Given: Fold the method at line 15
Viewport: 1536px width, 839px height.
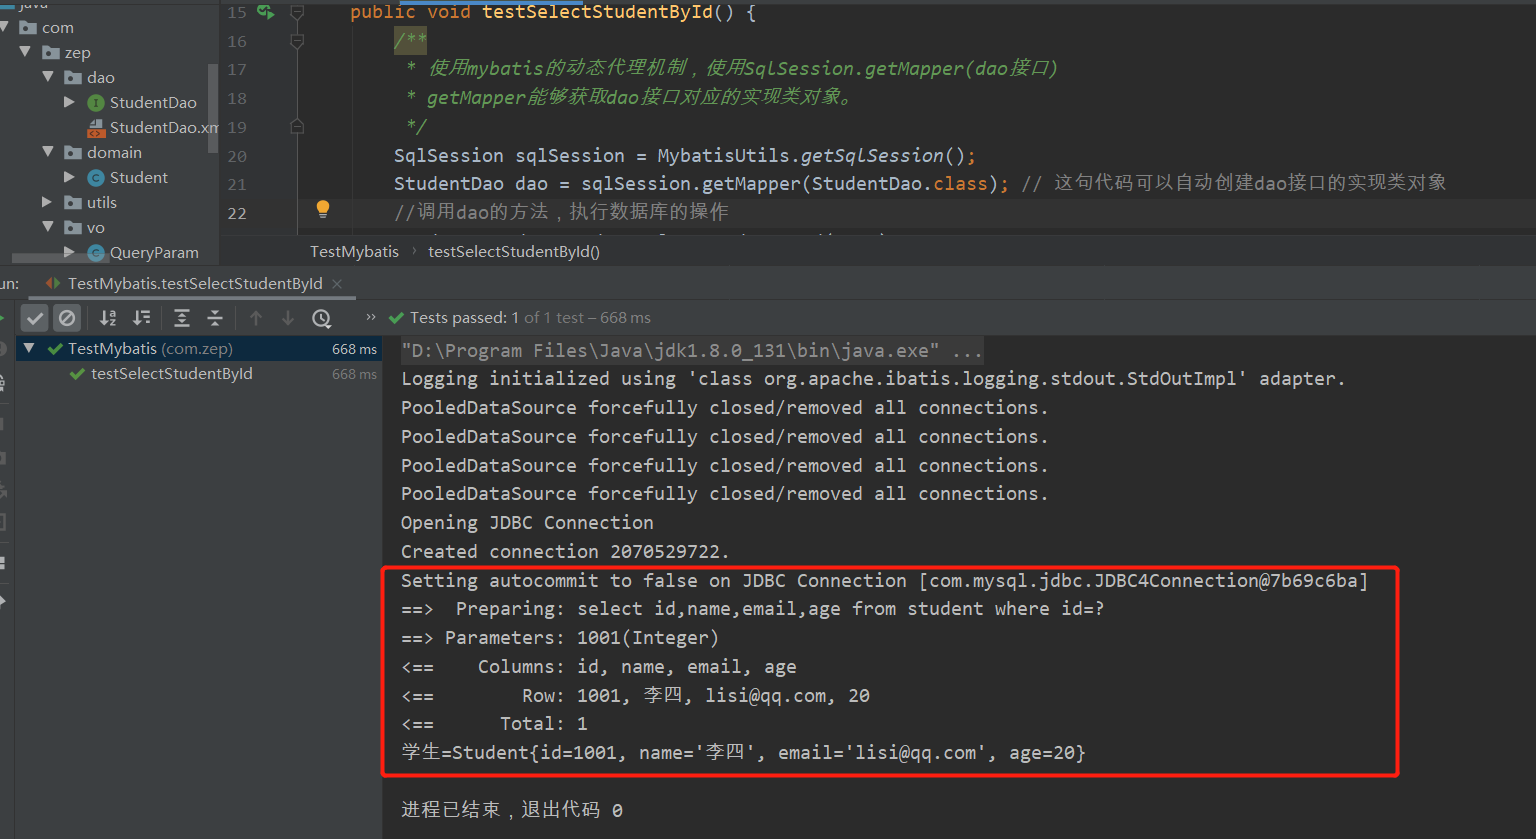Looking at the screenshot, I should tap(297, 12).
